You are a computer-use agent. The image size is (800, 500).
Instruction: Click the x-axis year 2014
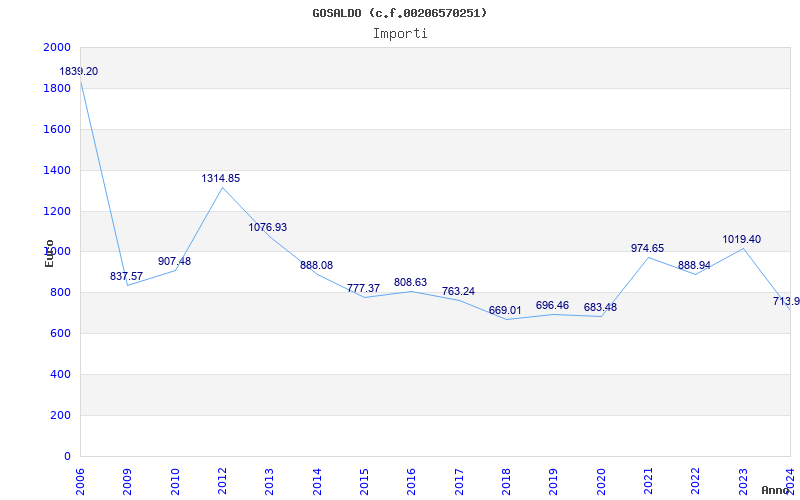click(317, 482)
